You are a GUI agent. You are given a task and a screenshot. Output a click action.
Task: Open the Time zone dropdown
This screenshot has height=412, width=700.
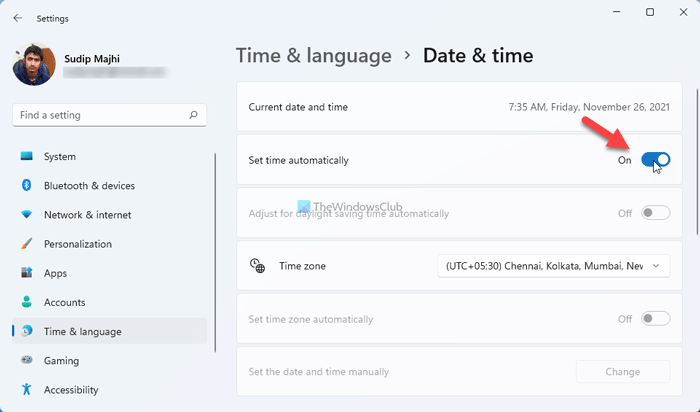click(x=553, y=266)
